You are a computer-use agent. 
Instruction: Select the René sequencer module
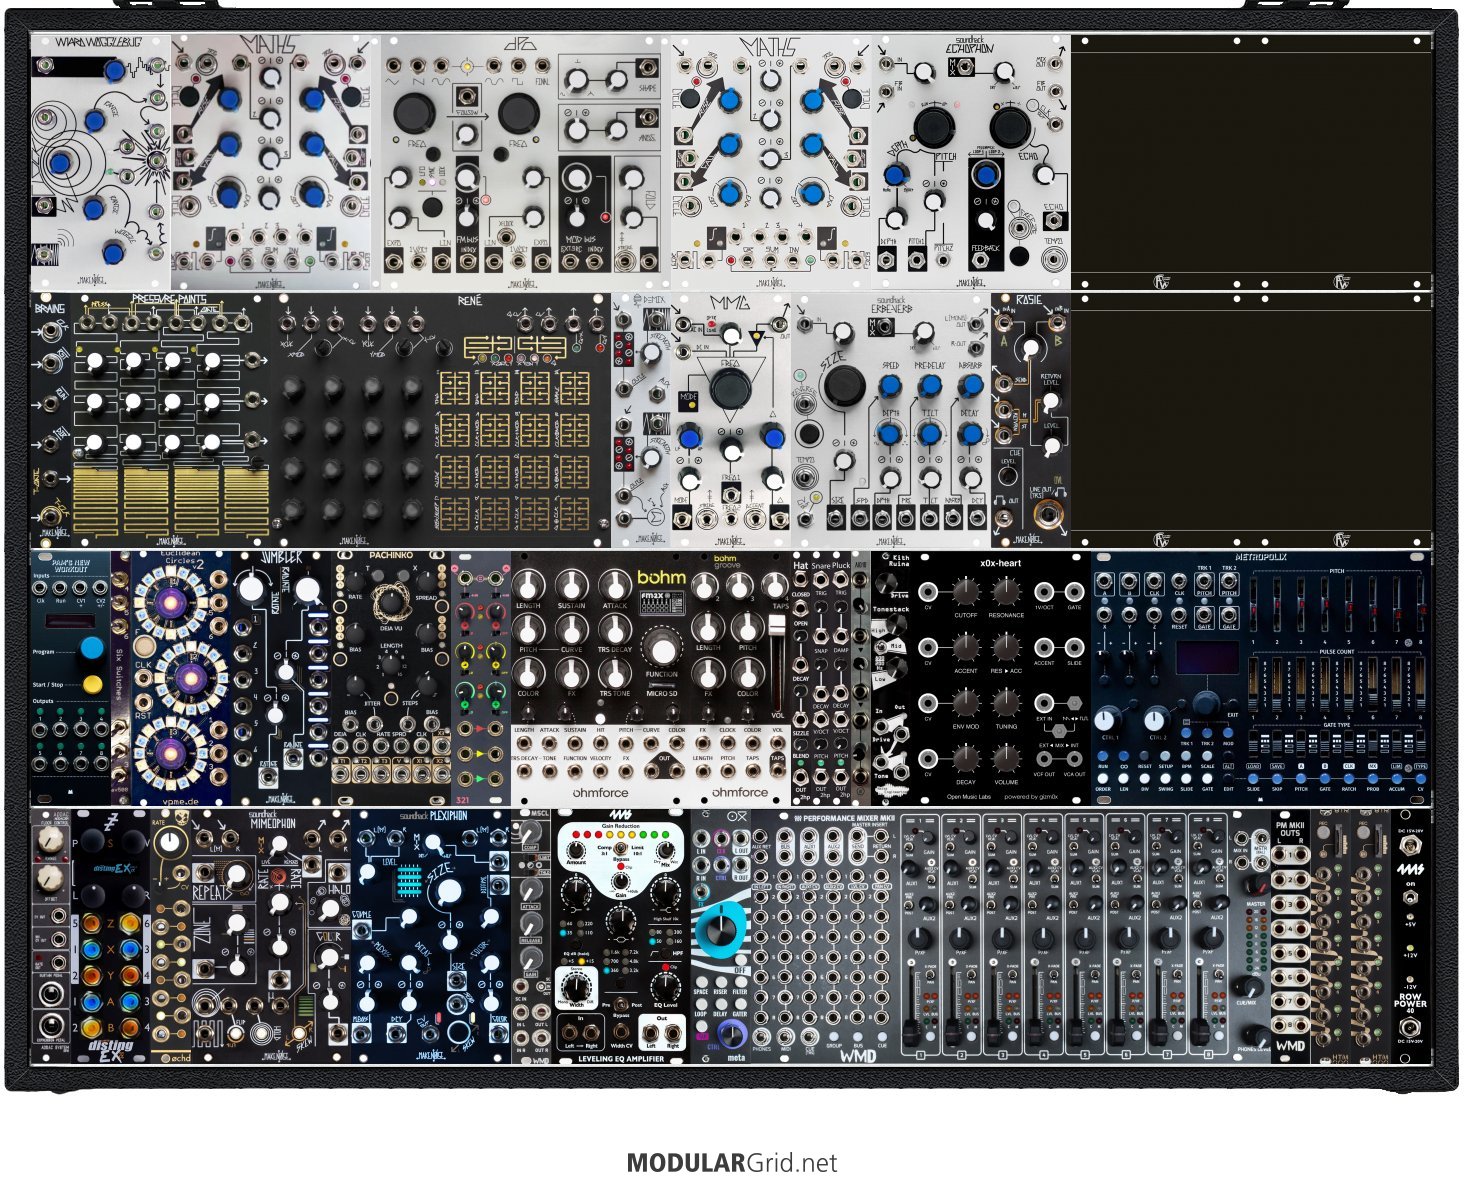[444, 420]
